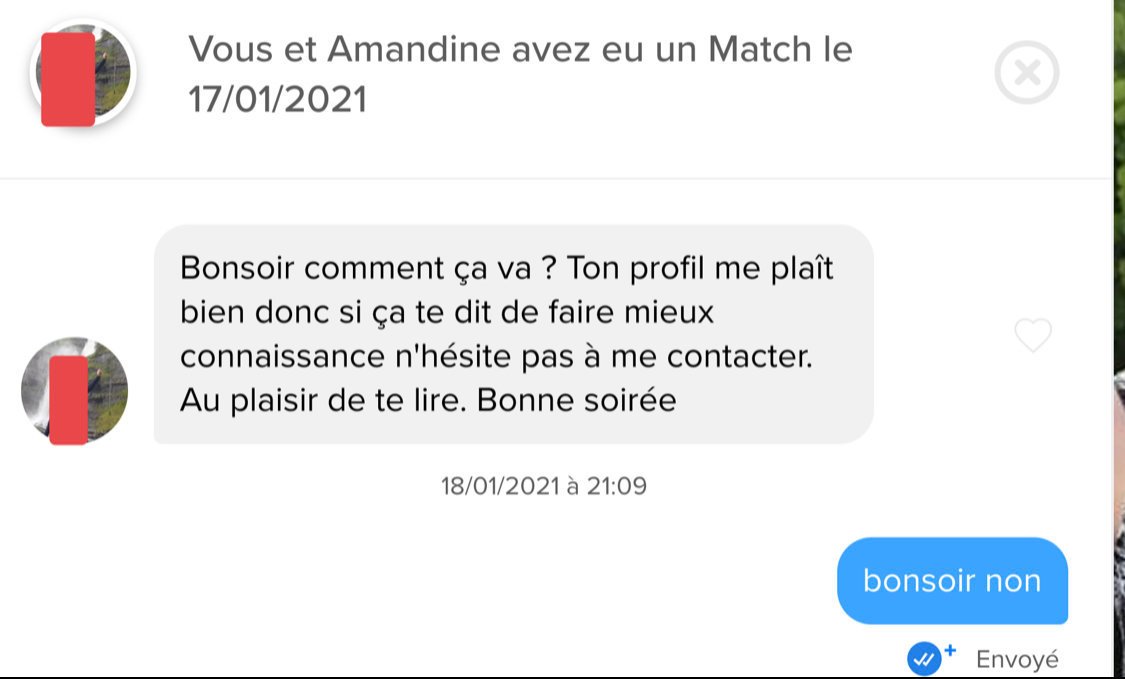Click the "Au plaisir de te lire" closing line
Screen dimensions: 1125x679
coord(323,401)
